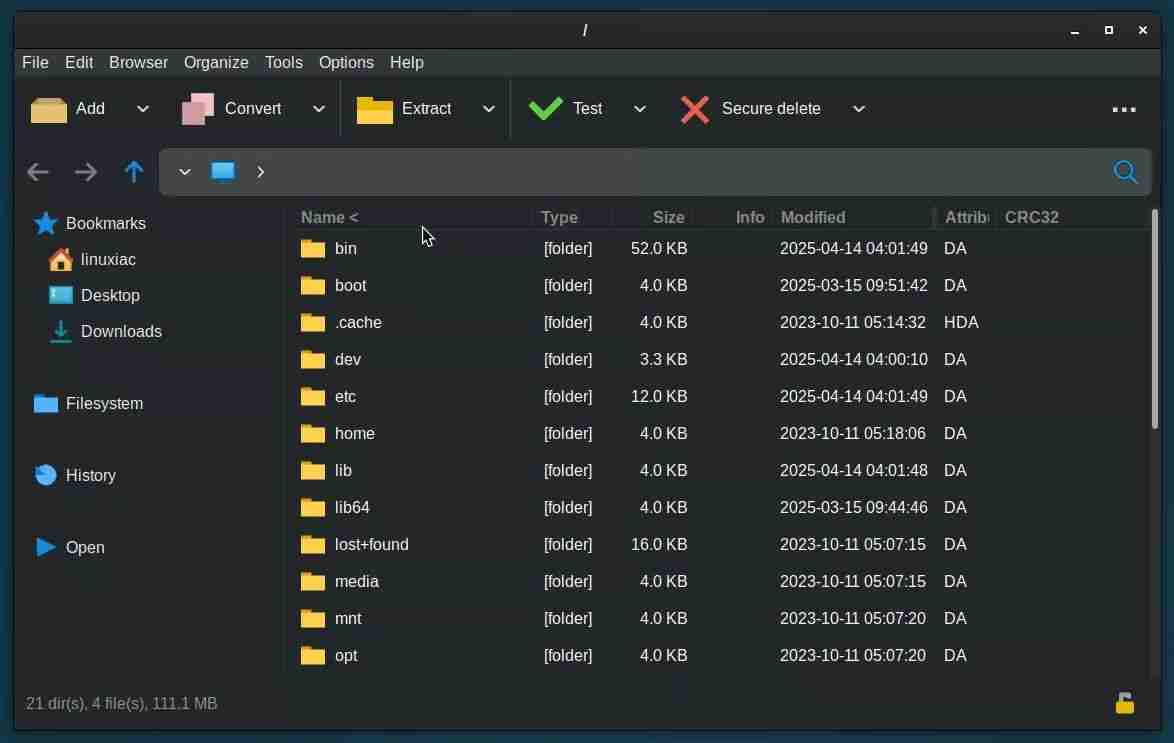Open the Tools menu
Viewport: 1174px width, 743px height.
click(283, 62)
